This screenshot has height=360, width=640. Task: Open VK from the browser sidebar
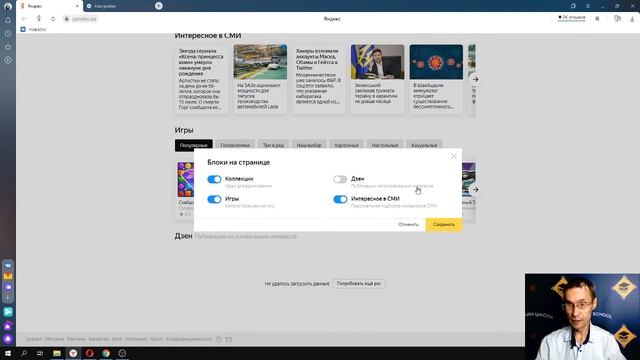click(x=8, y=265)
